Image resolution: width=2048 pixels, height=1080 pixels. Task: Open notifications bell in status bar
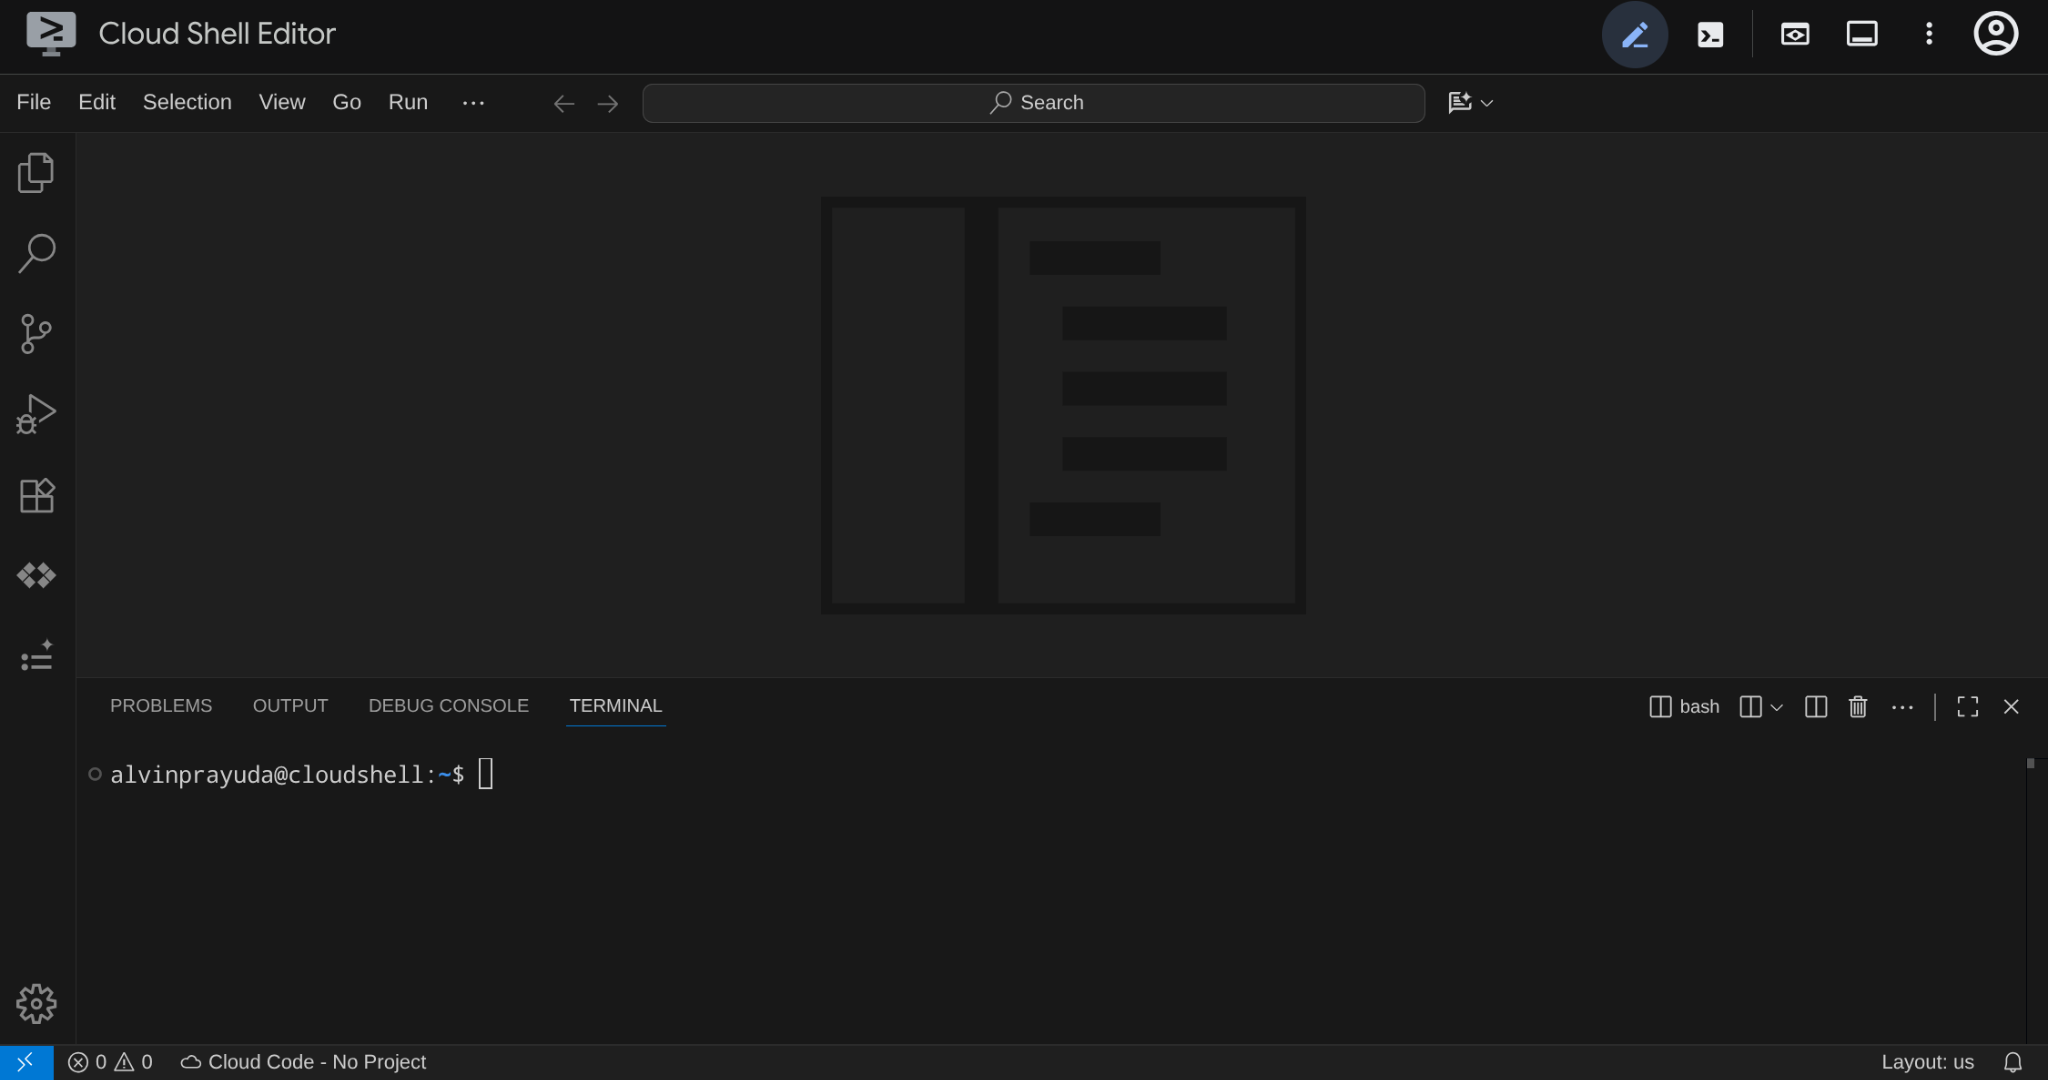tap(2015, 1062)
